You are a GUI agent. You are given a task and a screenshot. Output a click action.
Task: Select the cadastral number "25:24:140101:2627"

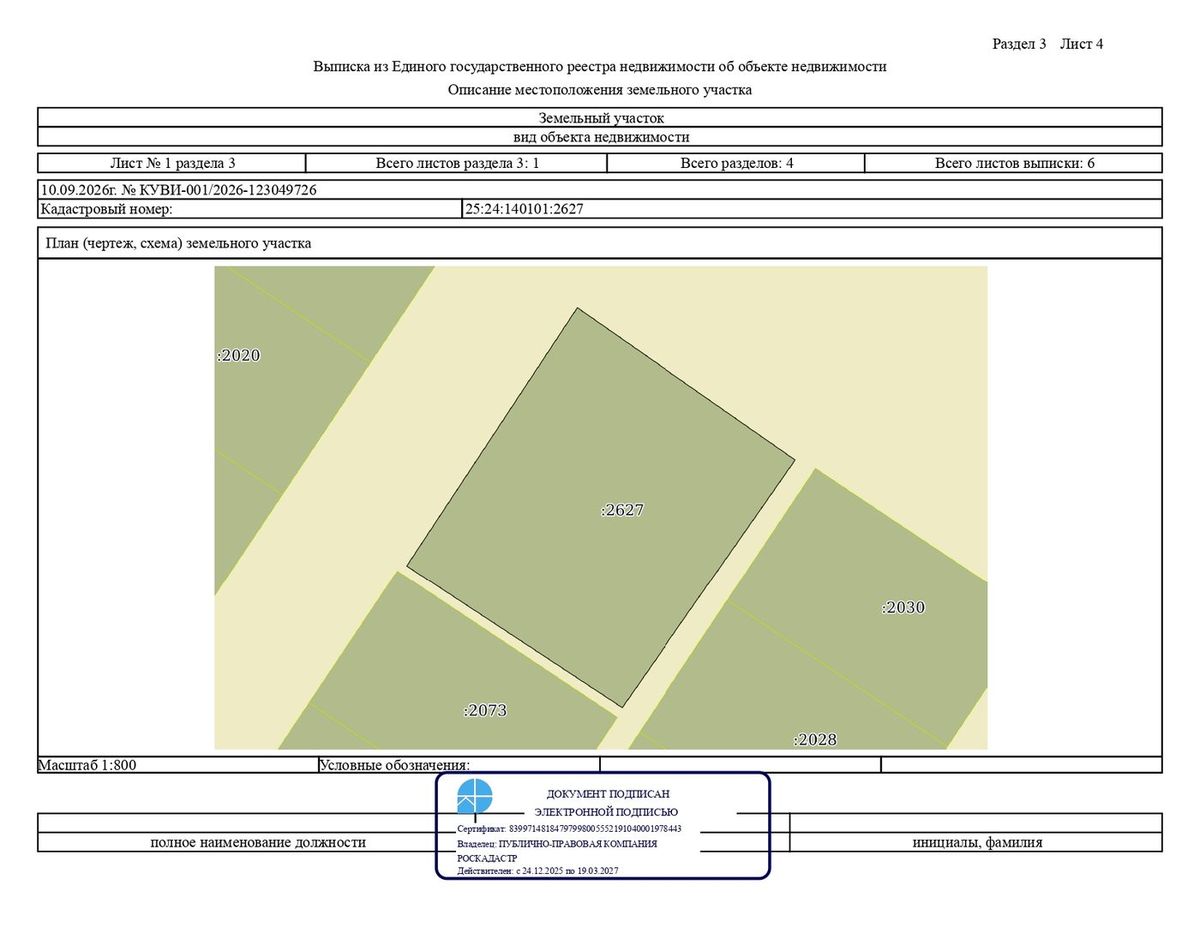point(524,209)
